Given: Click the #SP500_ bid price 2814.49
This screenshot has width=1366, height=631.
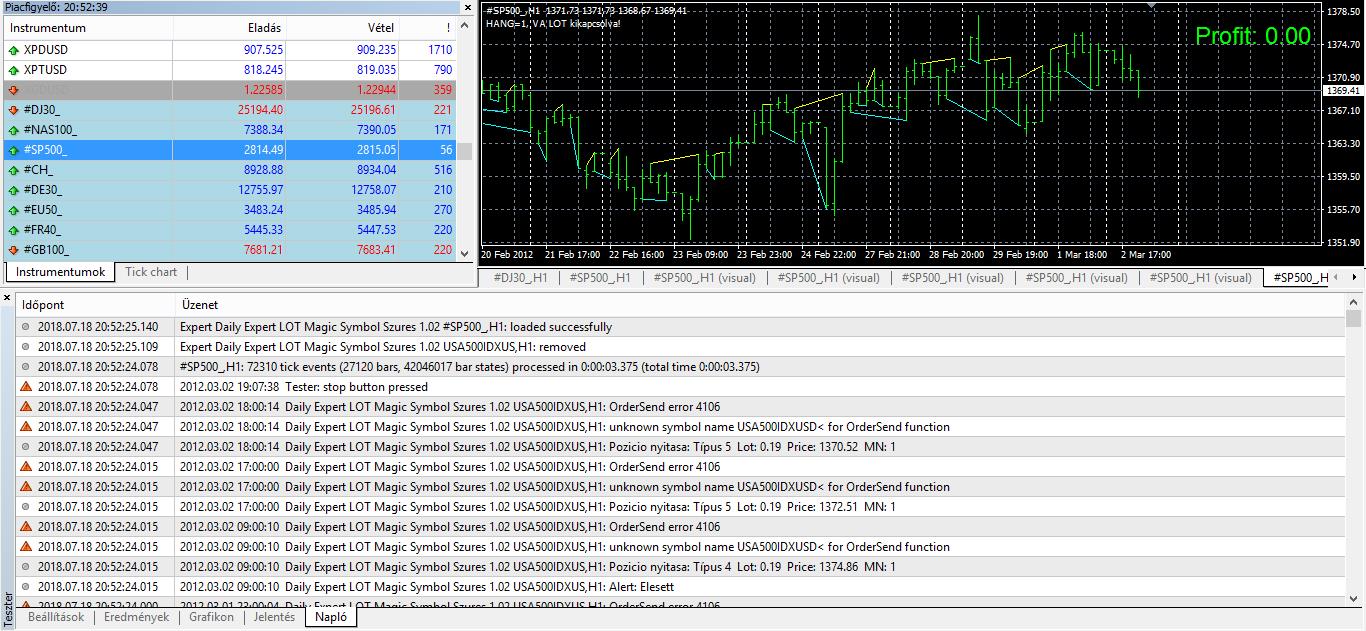Looking at the screenshot, I should pyautogui.click(x=263, y=150).
